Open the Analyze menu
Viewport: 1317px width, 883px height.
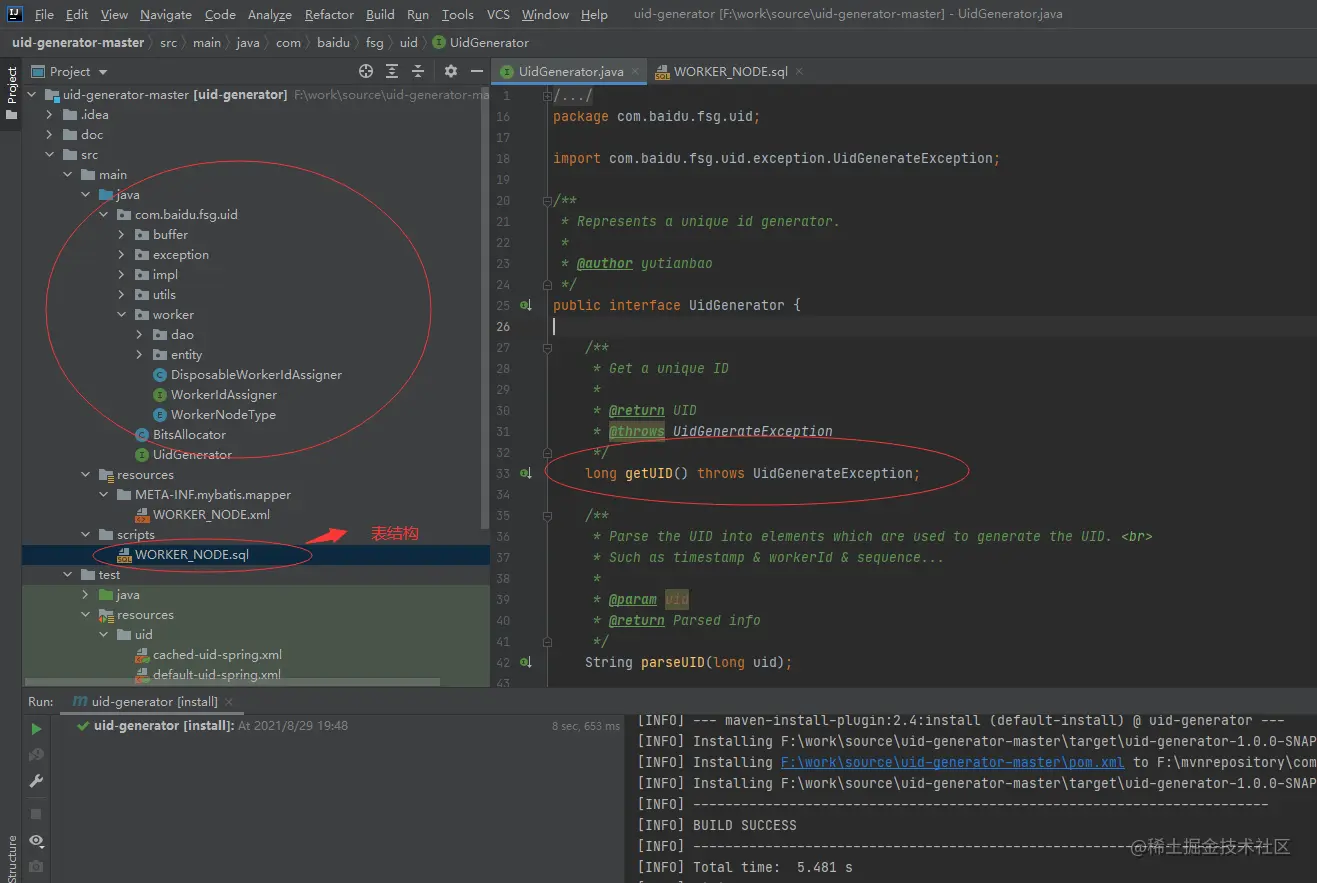[270, 15]
